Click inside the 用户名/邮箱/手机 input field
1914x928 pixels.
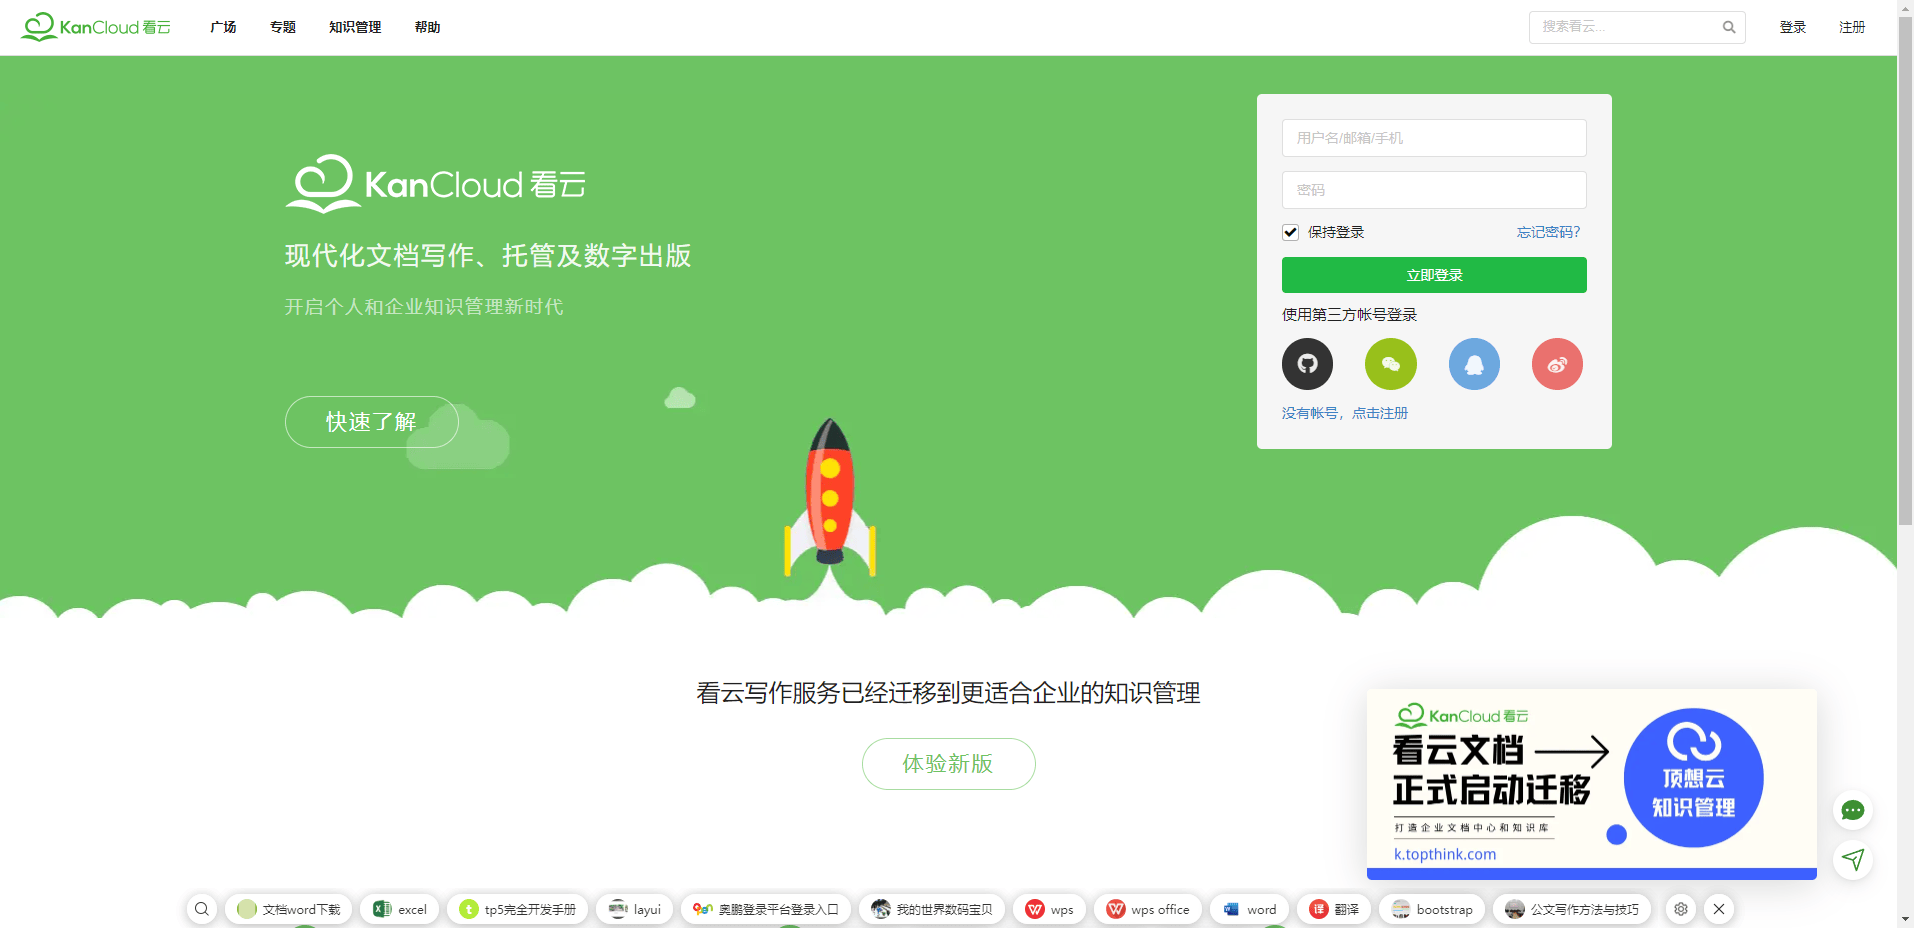point(1433,138)
